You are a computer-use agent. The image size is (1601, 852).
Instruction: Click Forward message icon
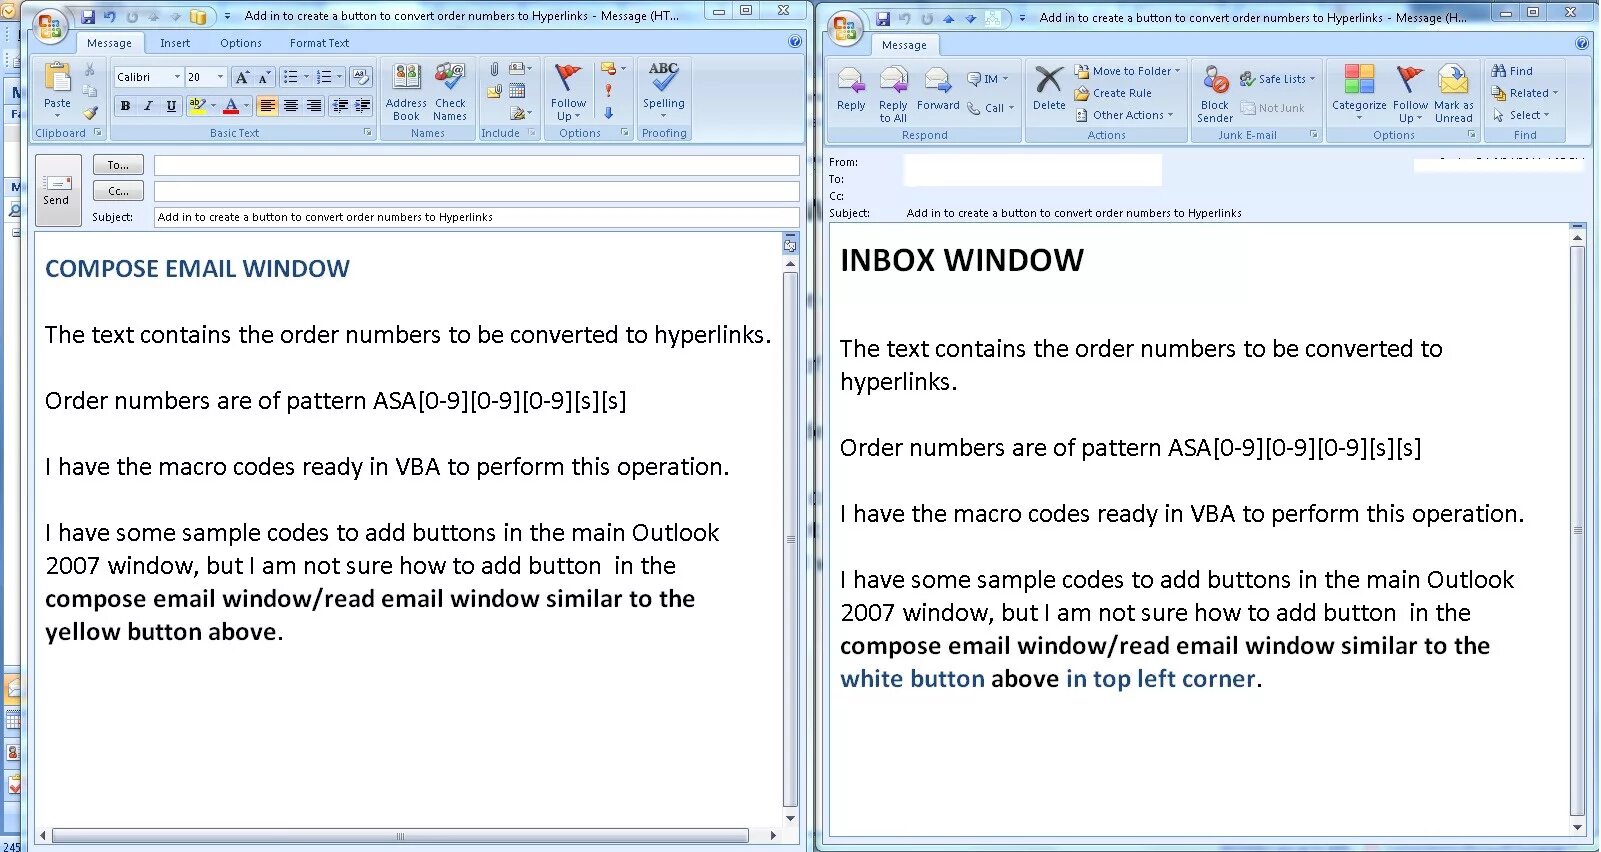tap(938, 91)
